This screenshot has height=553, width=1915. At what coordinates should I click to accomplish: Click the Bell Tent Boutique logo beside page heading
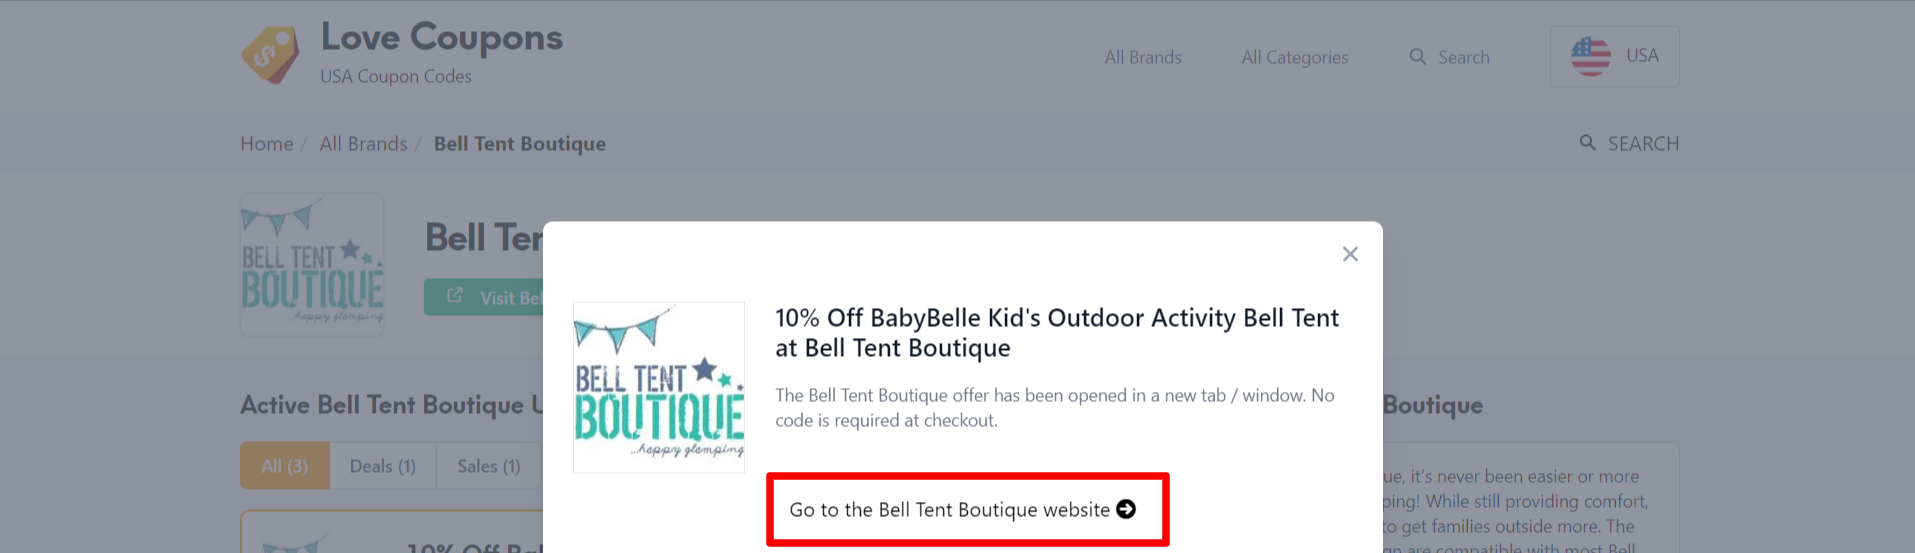(312, 264)
